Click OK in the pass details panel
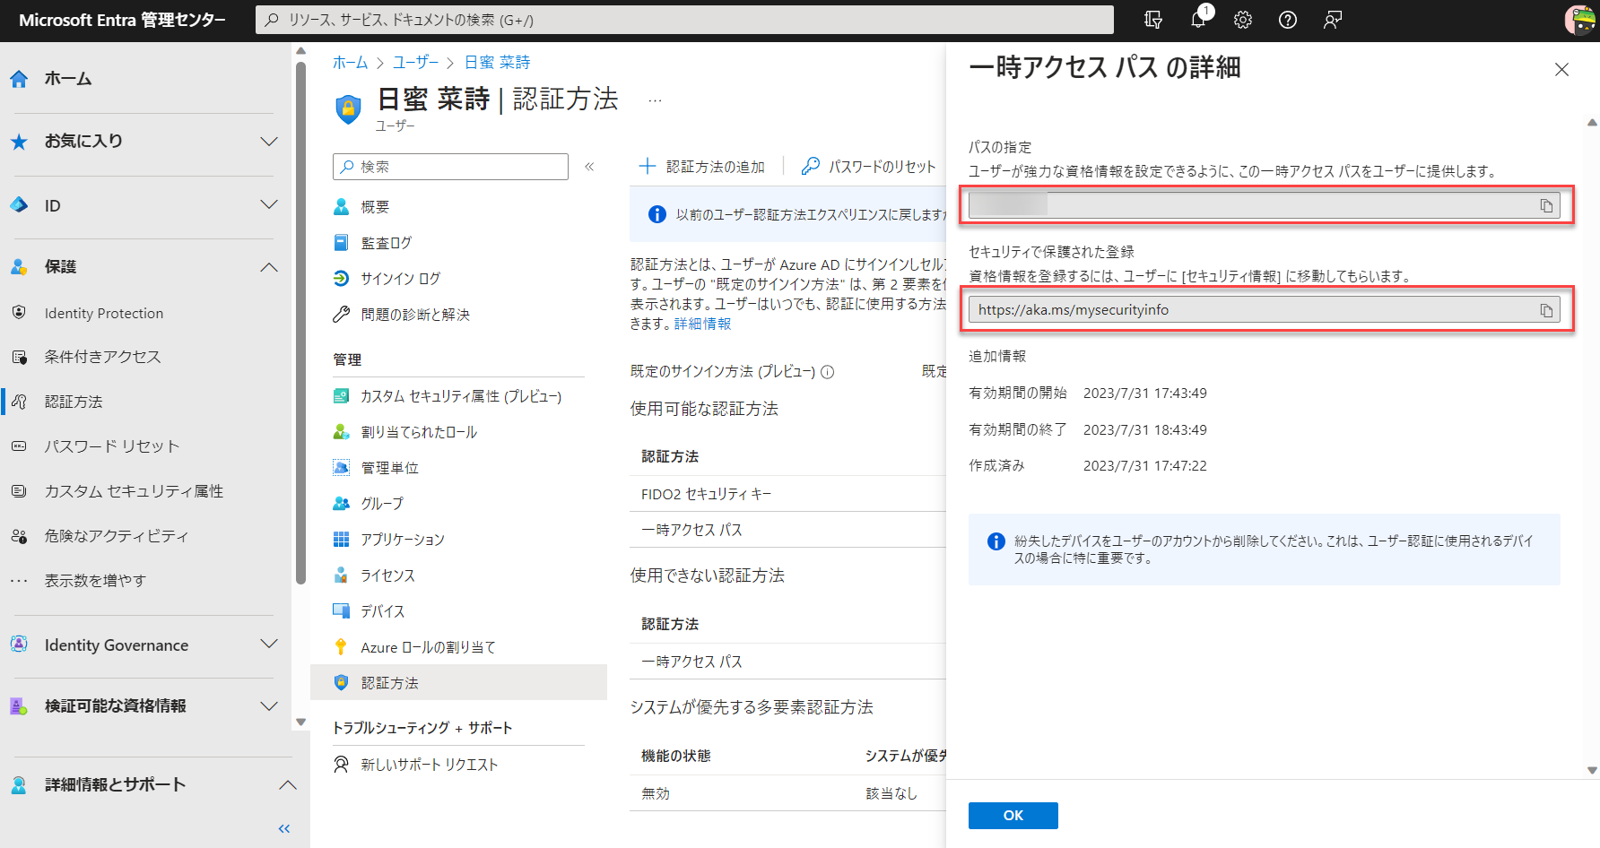This screenshot has width=1600, height=848. pyautogui.click(x=1013, y=815)
